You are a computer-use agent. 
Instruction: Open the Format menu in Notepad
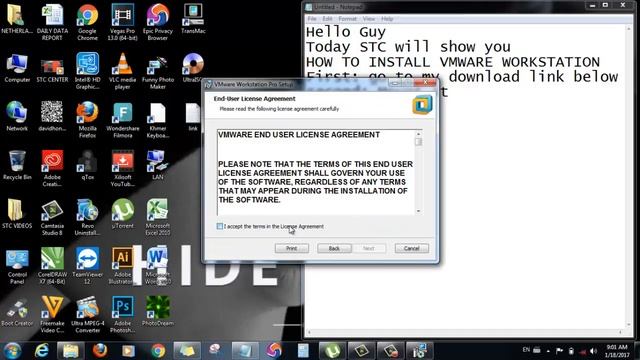[x=347, y=19]
